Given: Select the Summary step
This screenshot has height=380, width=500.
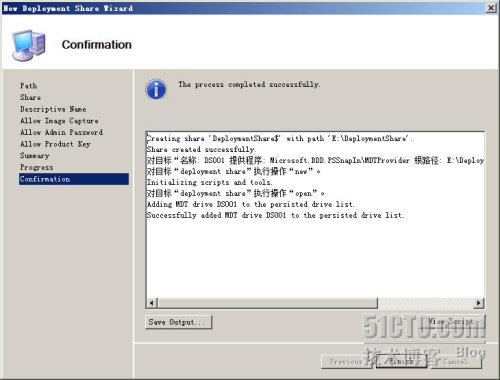Looking at the screenshot, I should tap(34, 156).
